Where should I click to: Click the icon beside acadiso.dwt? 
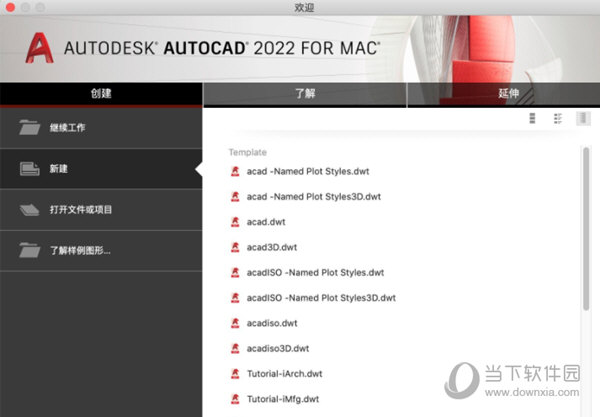coord(235,323)
